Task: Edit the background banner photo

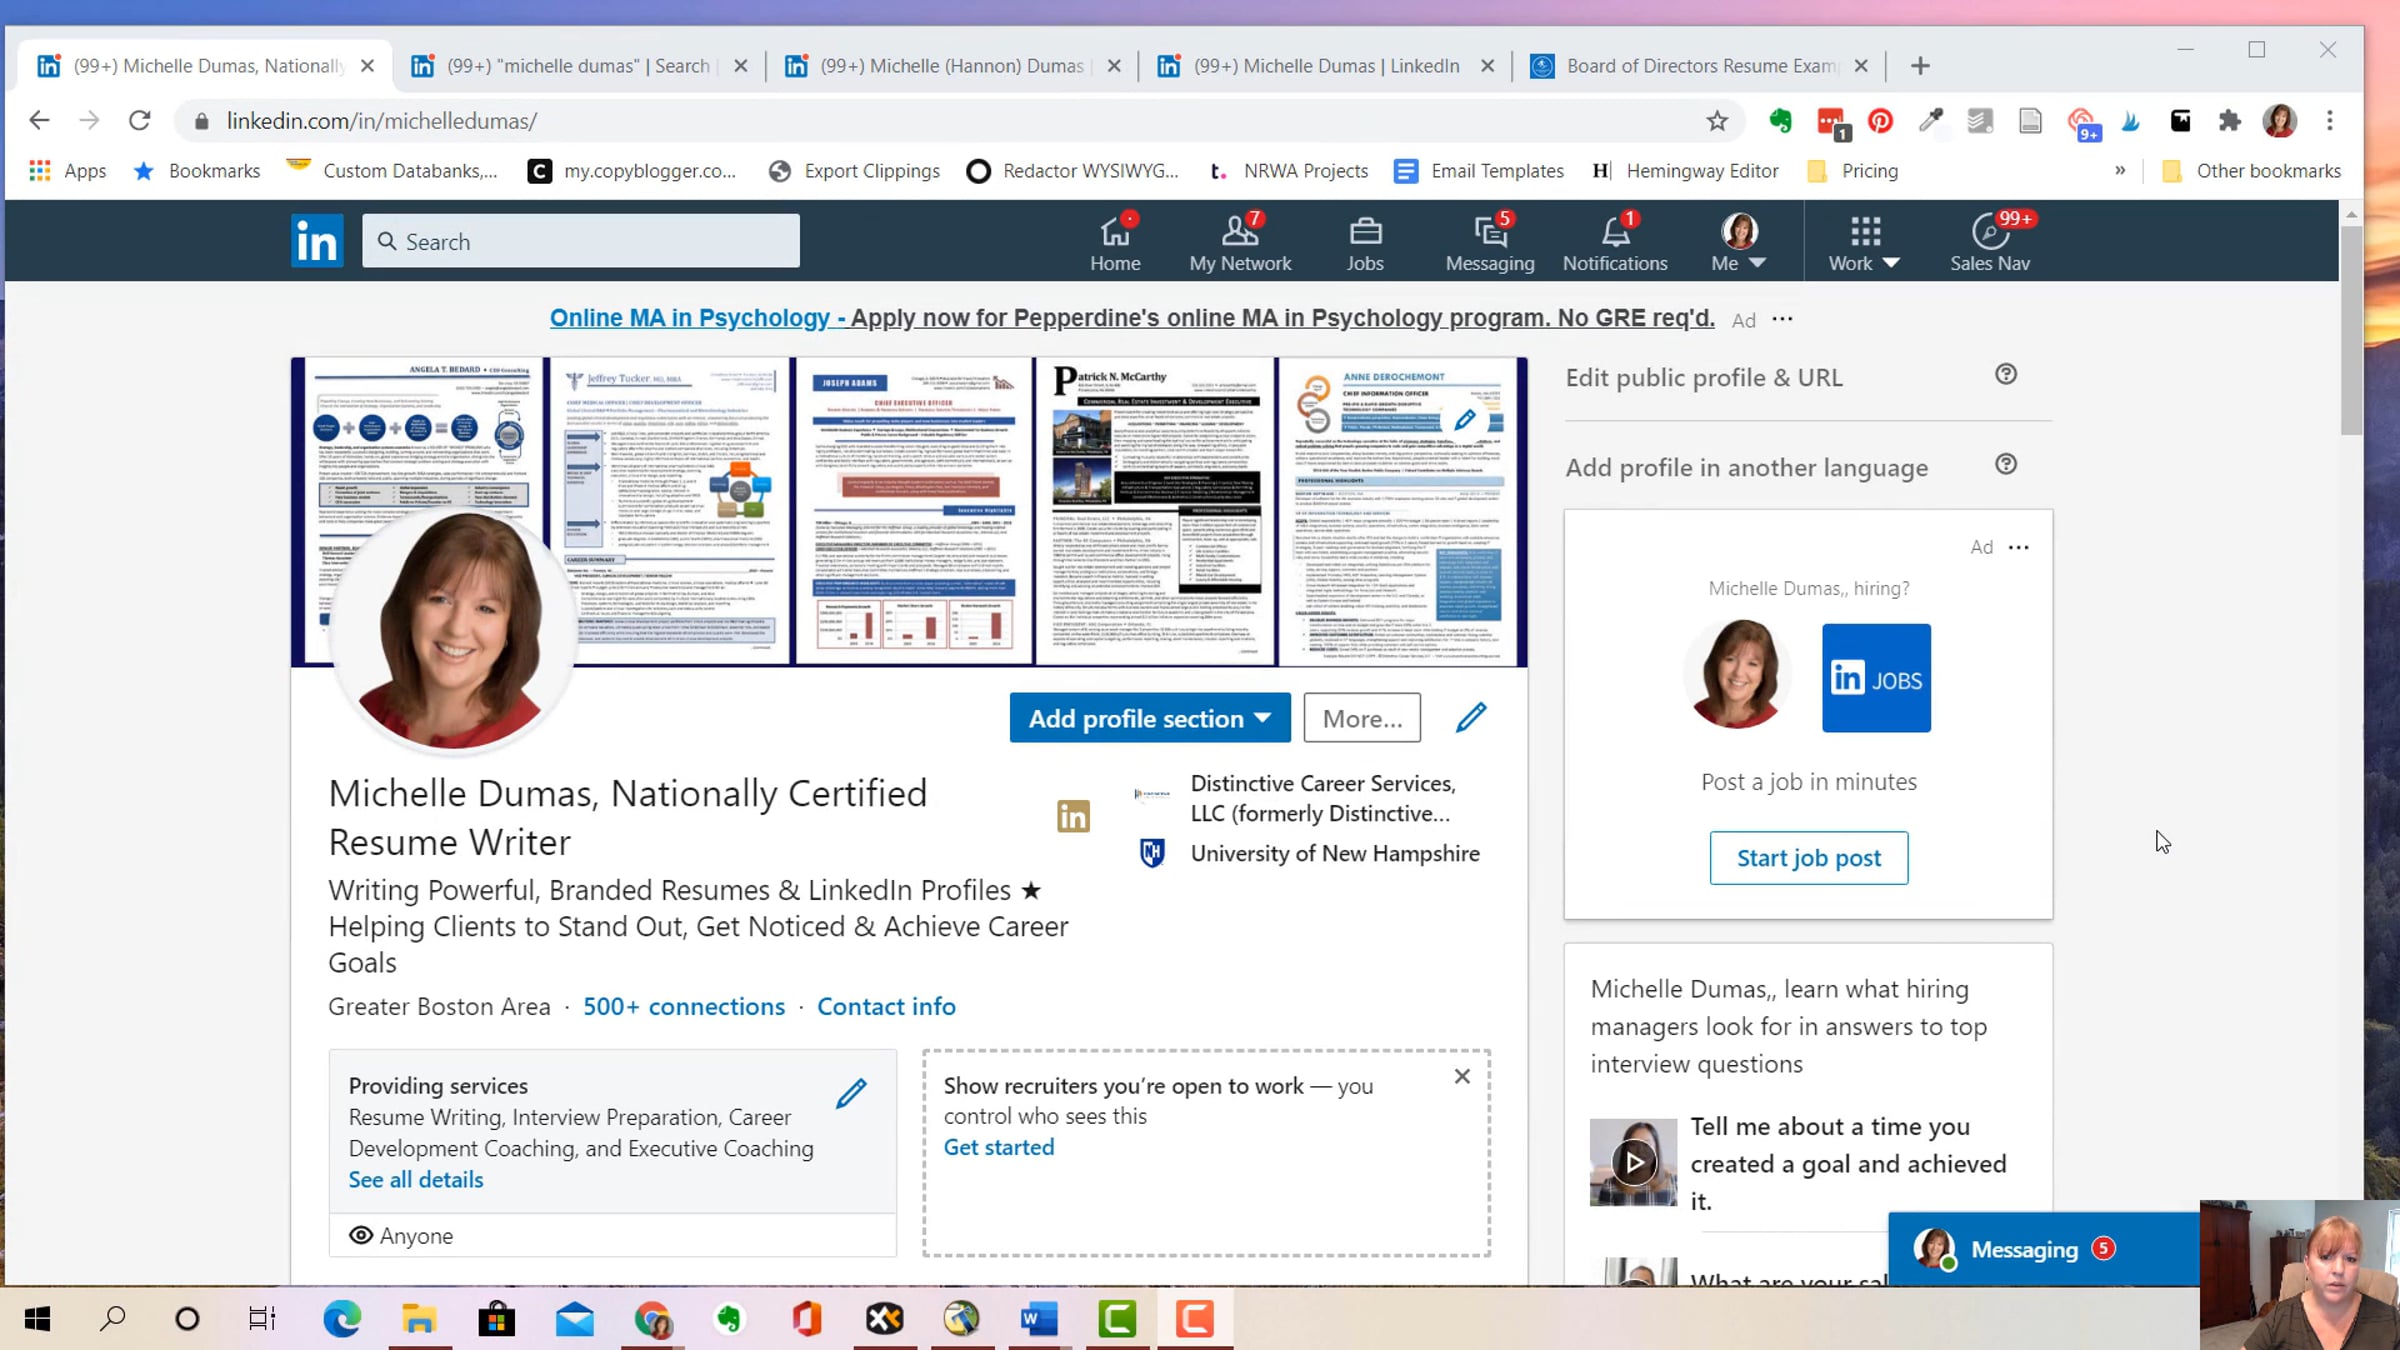Action: click(1465, 420)
